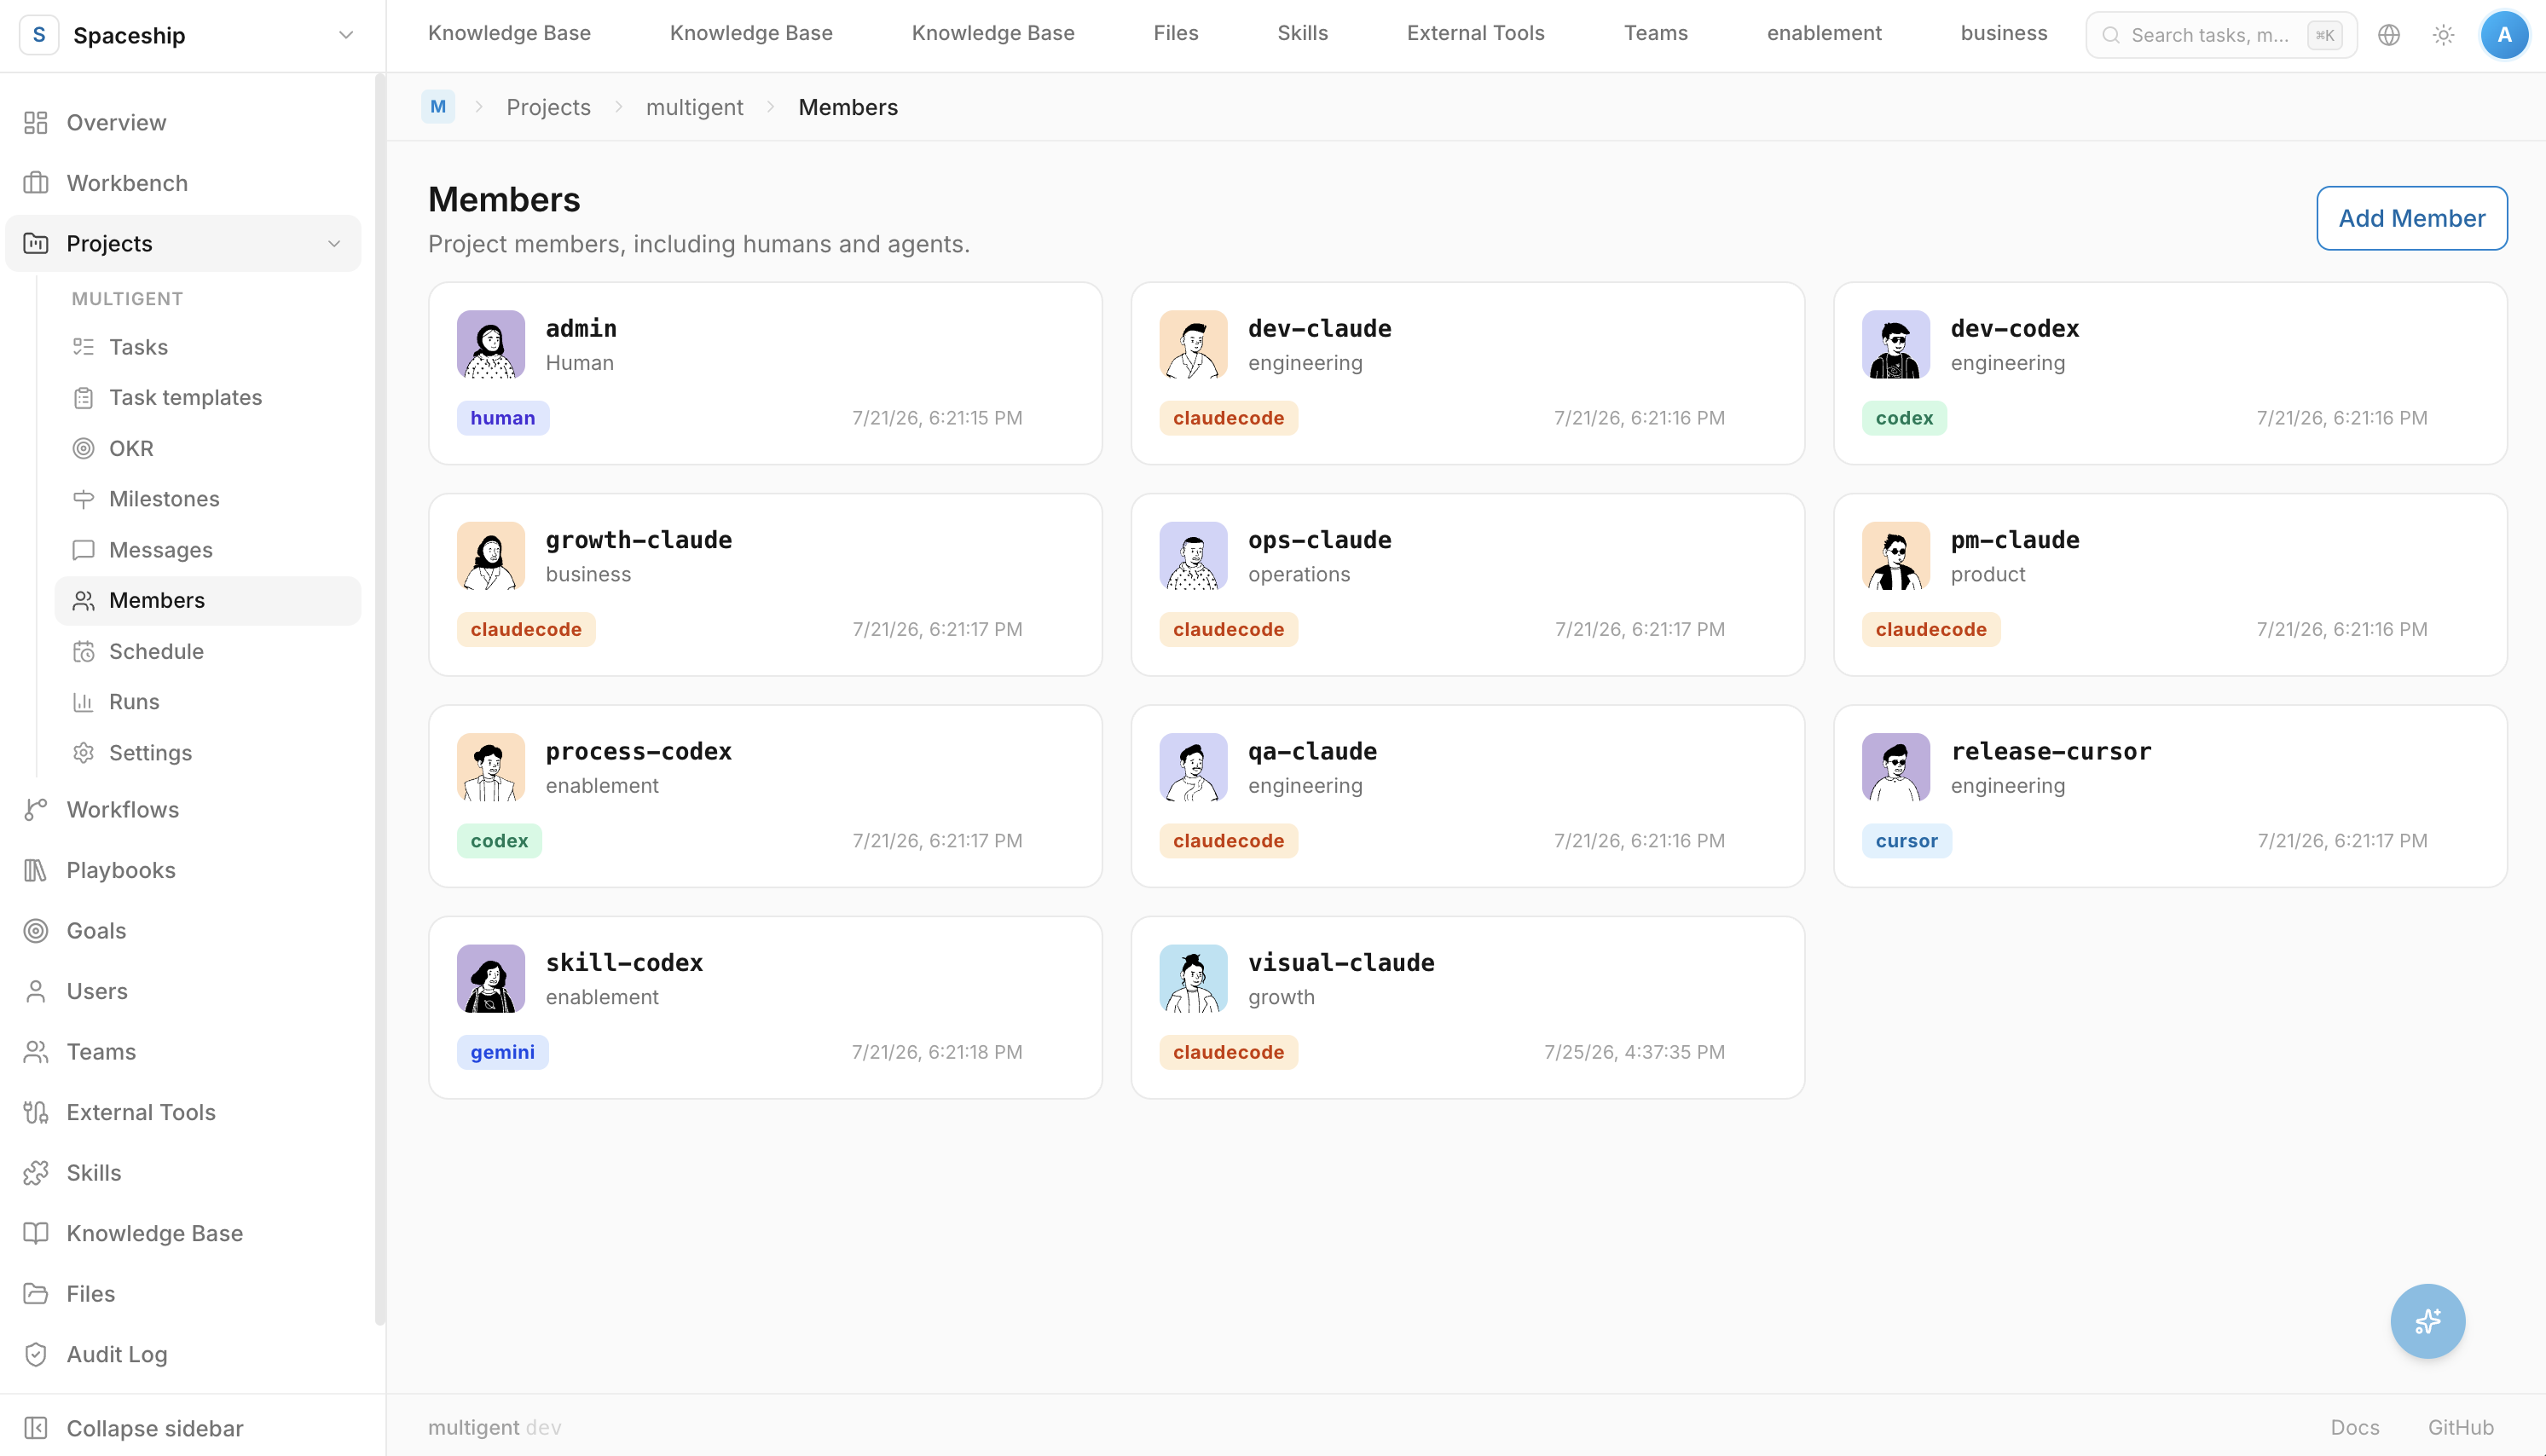Open the Audit Log shield icon
The image size is (2546, 1456).
pyautogui.click(x=36, y=1354)
